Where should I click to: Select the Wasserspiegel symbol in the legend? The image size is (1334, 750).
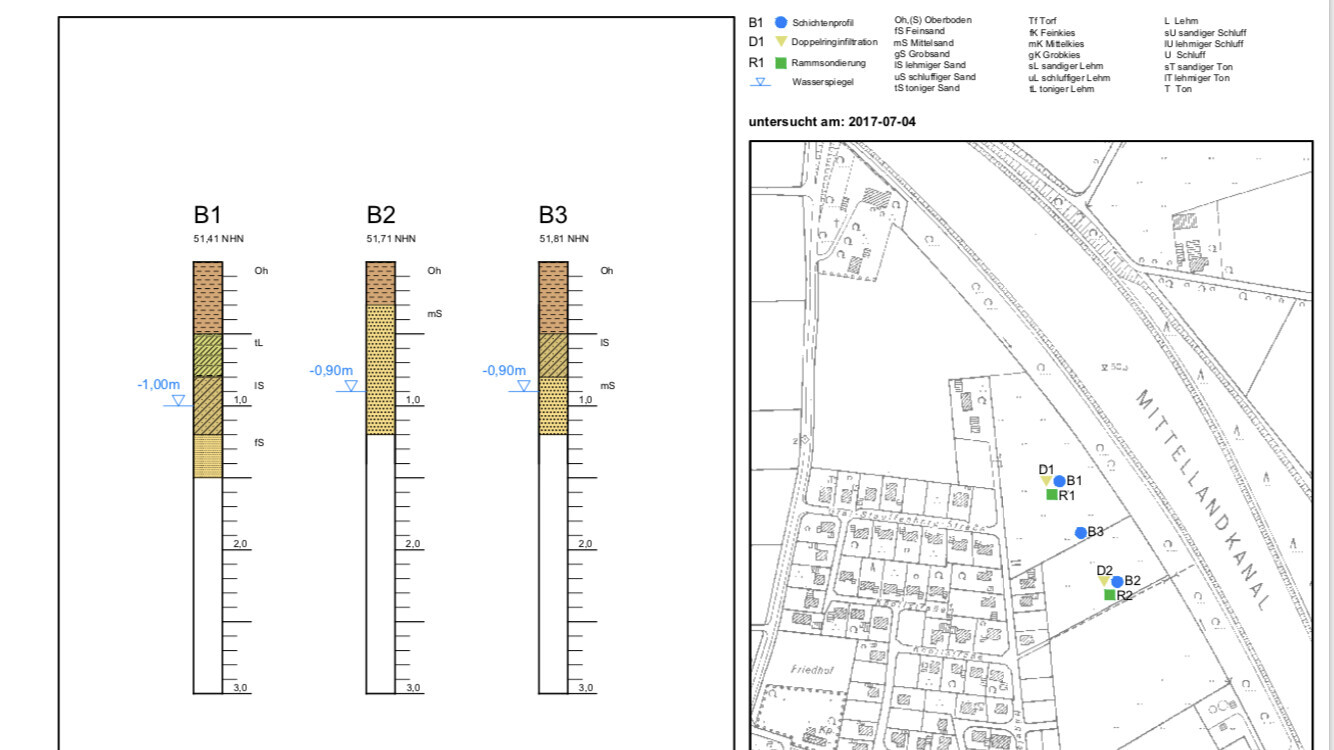click(x=761, y=82)
